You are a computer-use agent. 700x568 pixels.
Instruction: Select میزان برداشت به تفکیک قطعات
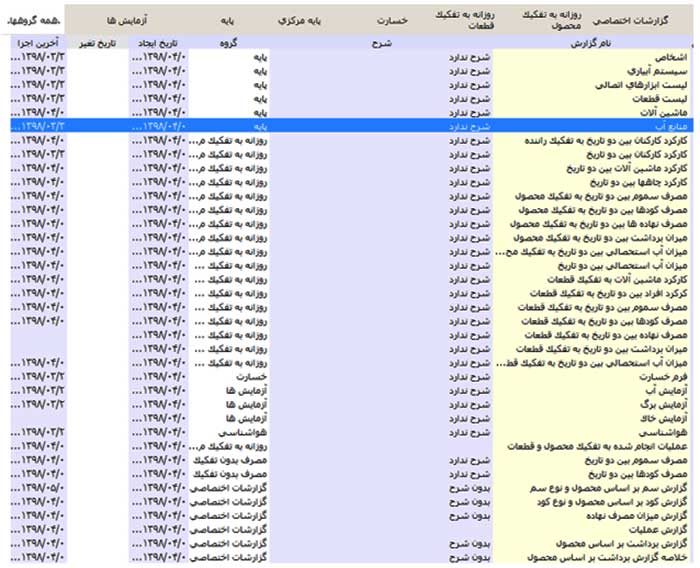601,349
